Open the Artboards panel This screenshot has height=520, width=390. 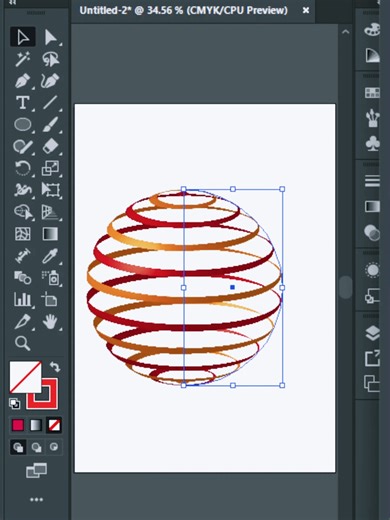372,383
